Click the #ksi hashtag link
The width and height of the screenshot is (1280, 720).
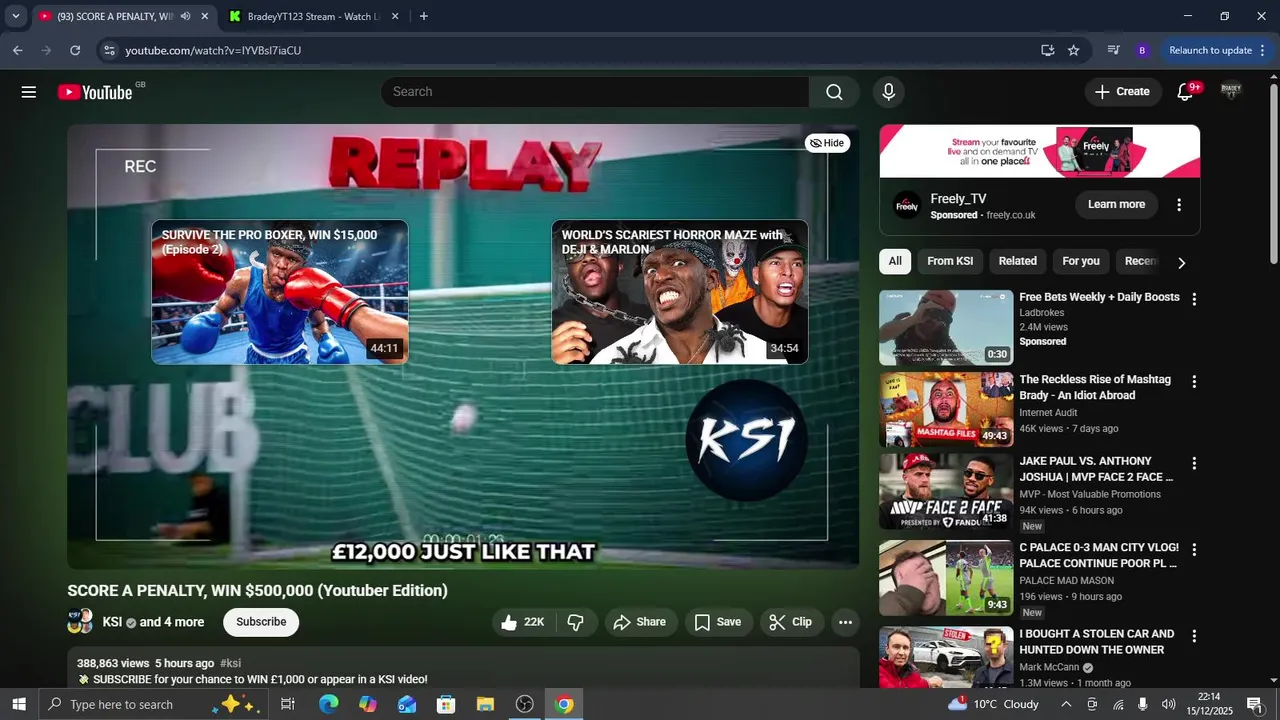coord(230,663)
